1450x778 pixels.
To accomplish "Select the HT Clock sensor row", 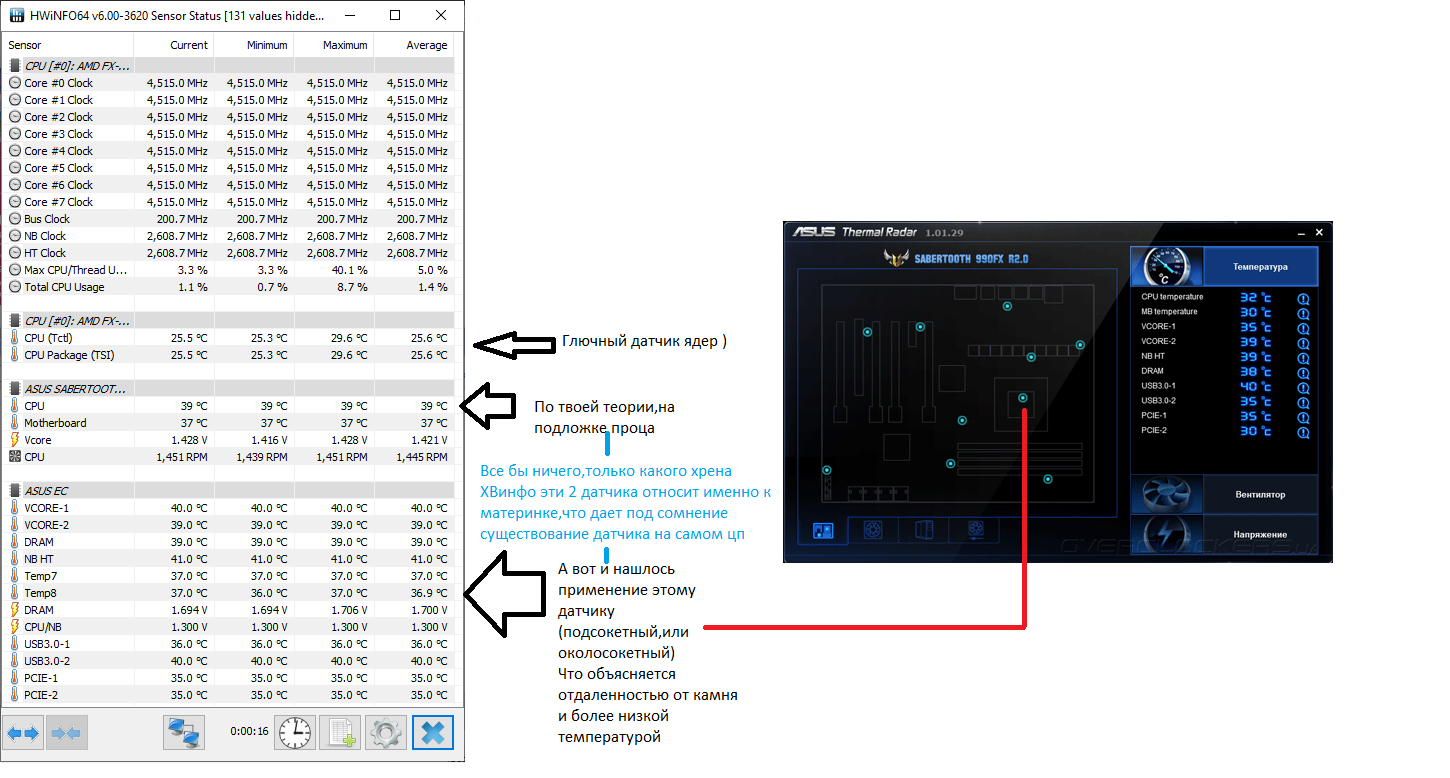I will 229,253.
